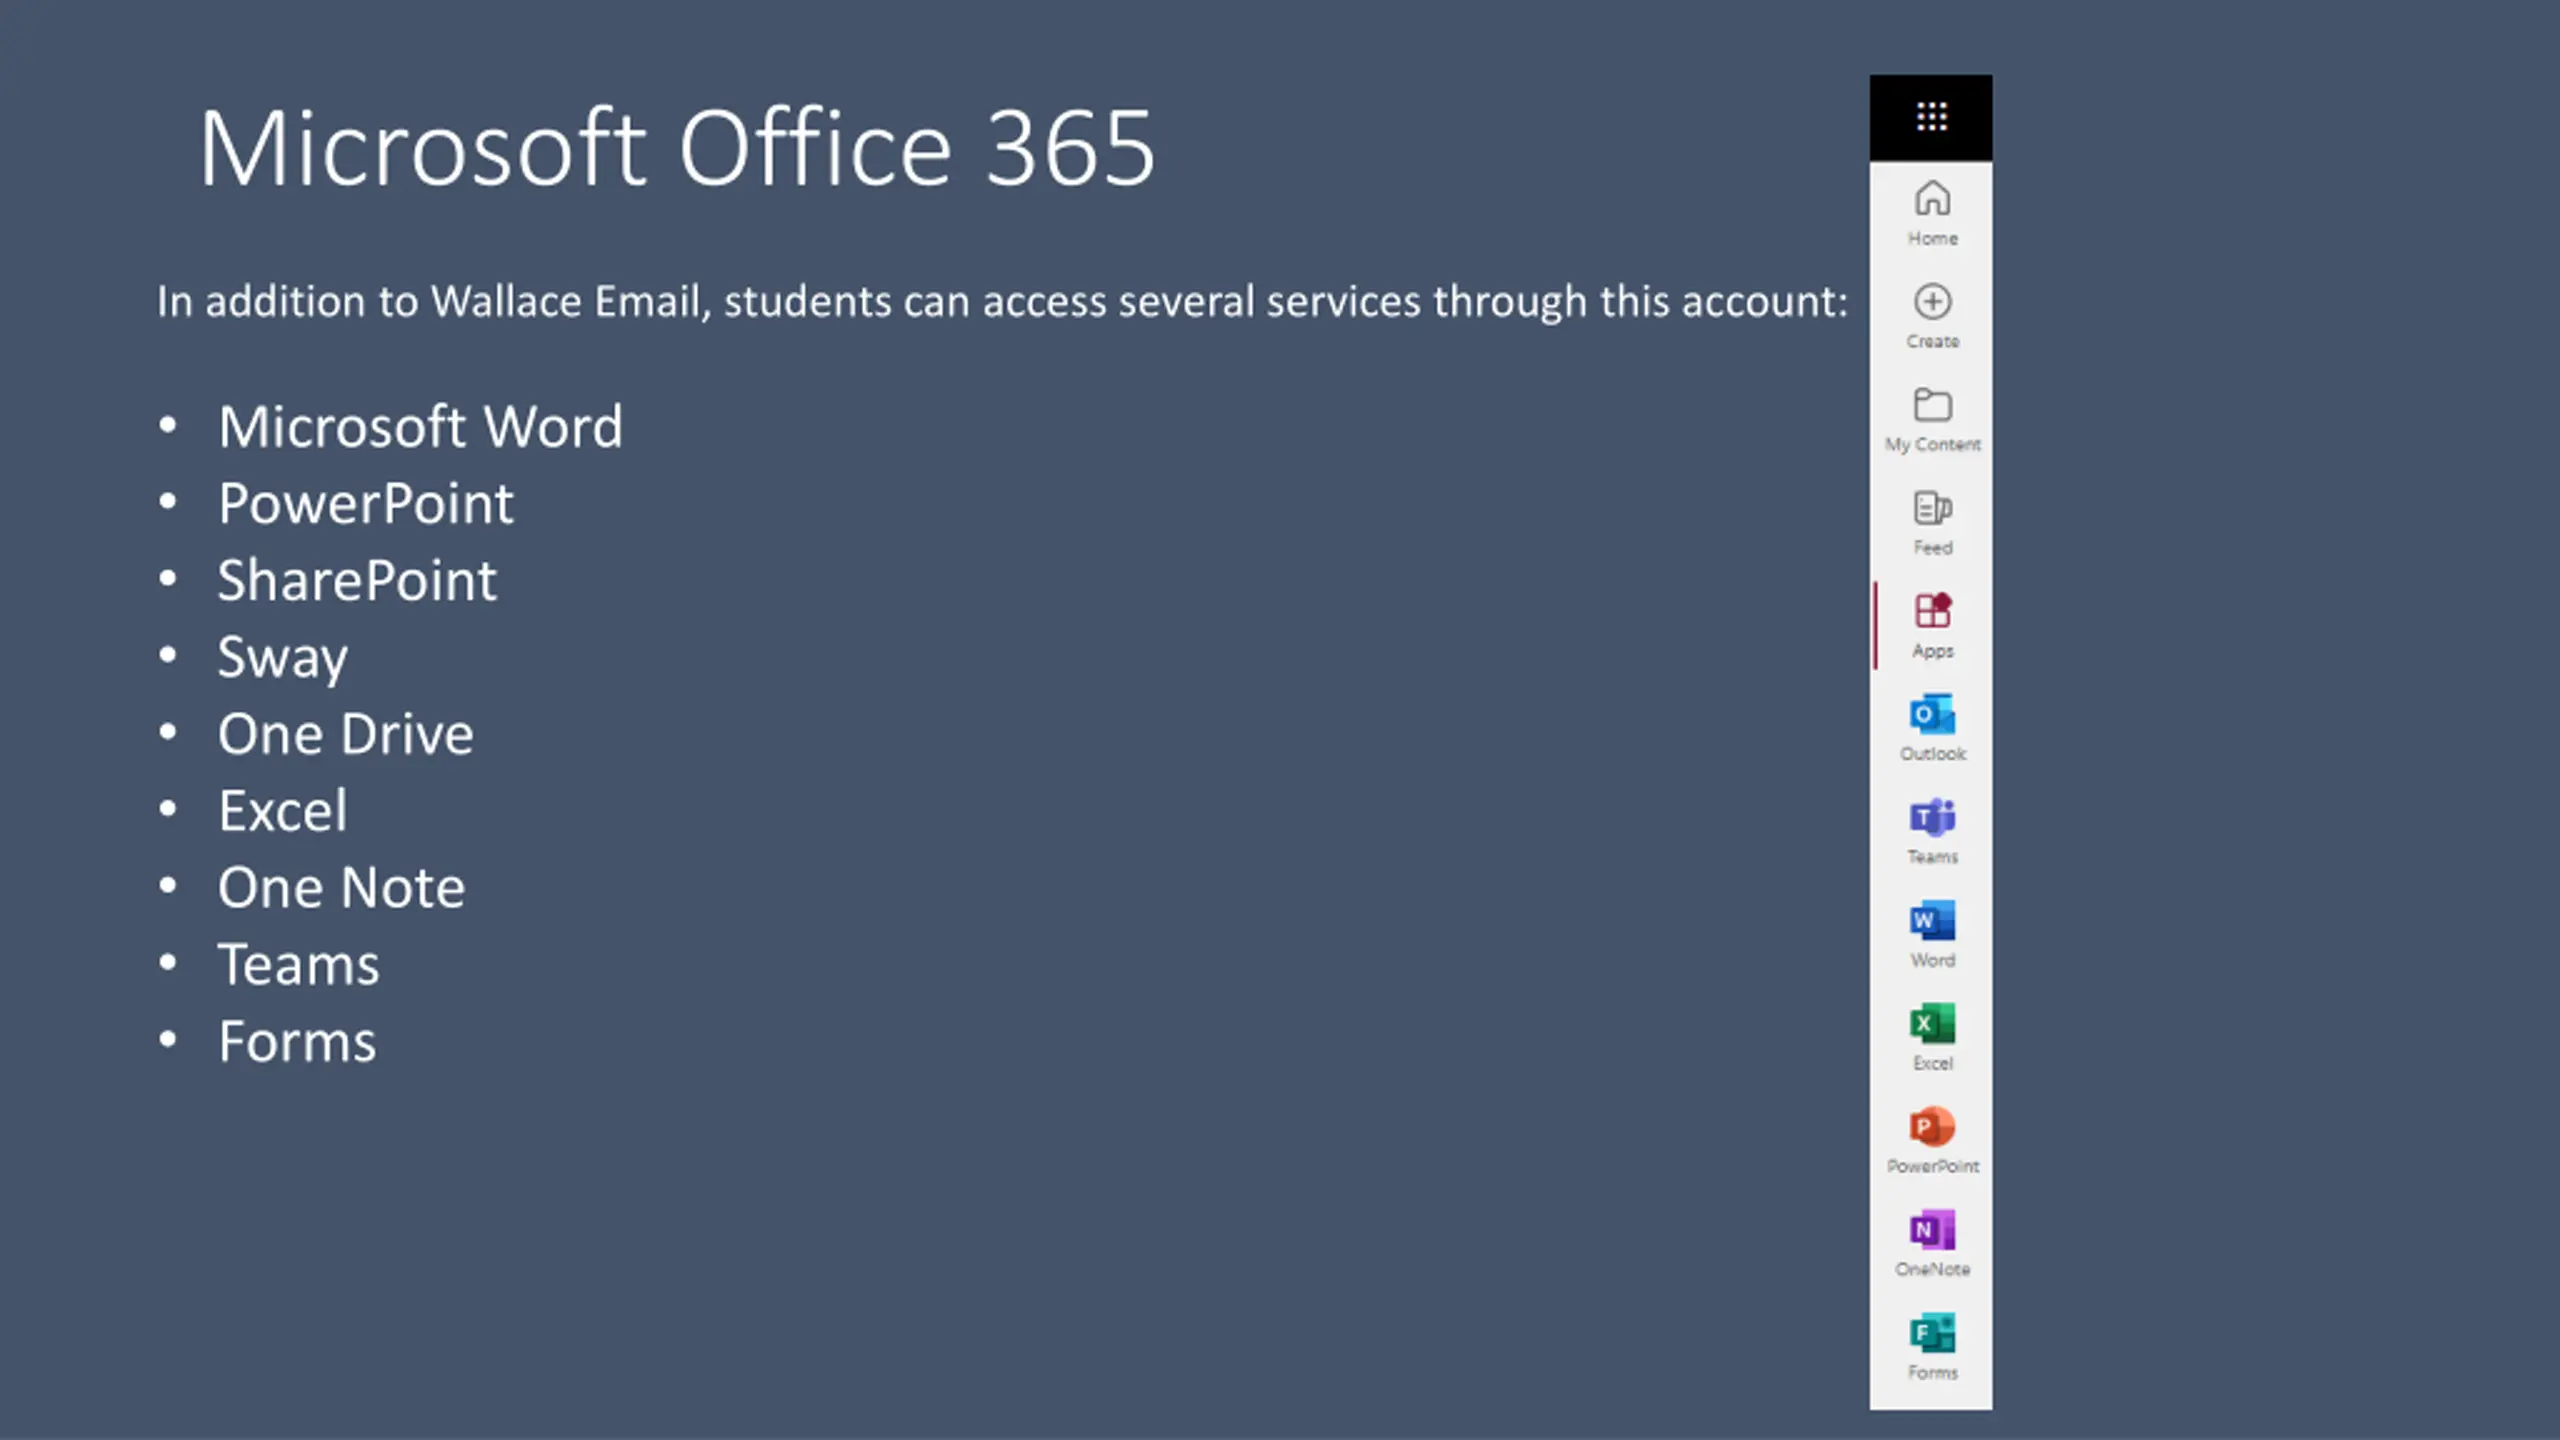Launch Word from the sidebar
The width and height of the screenshot is (2560, 1440).
pyautogui.click(x=1932, y=934)
